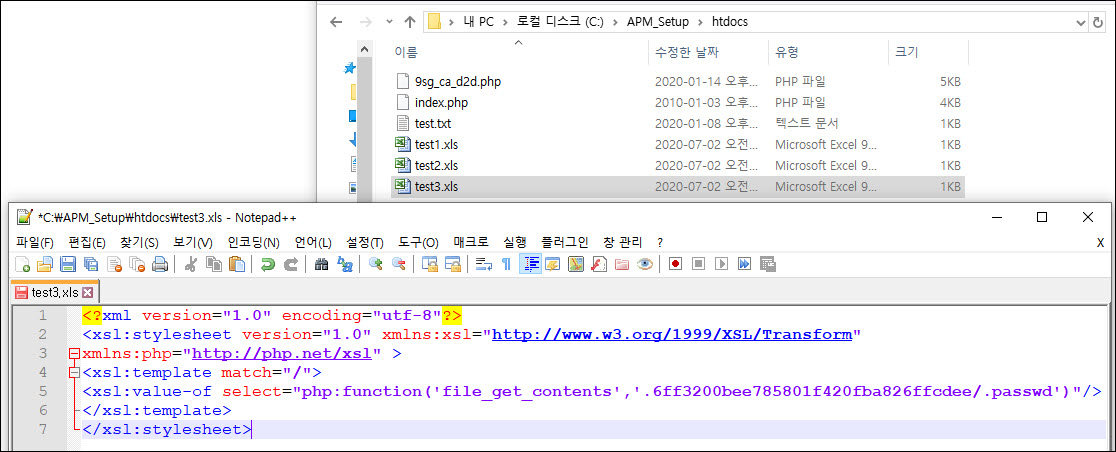
Task: Go up one folder in Explorer
Action: click(x=409, y=22)
